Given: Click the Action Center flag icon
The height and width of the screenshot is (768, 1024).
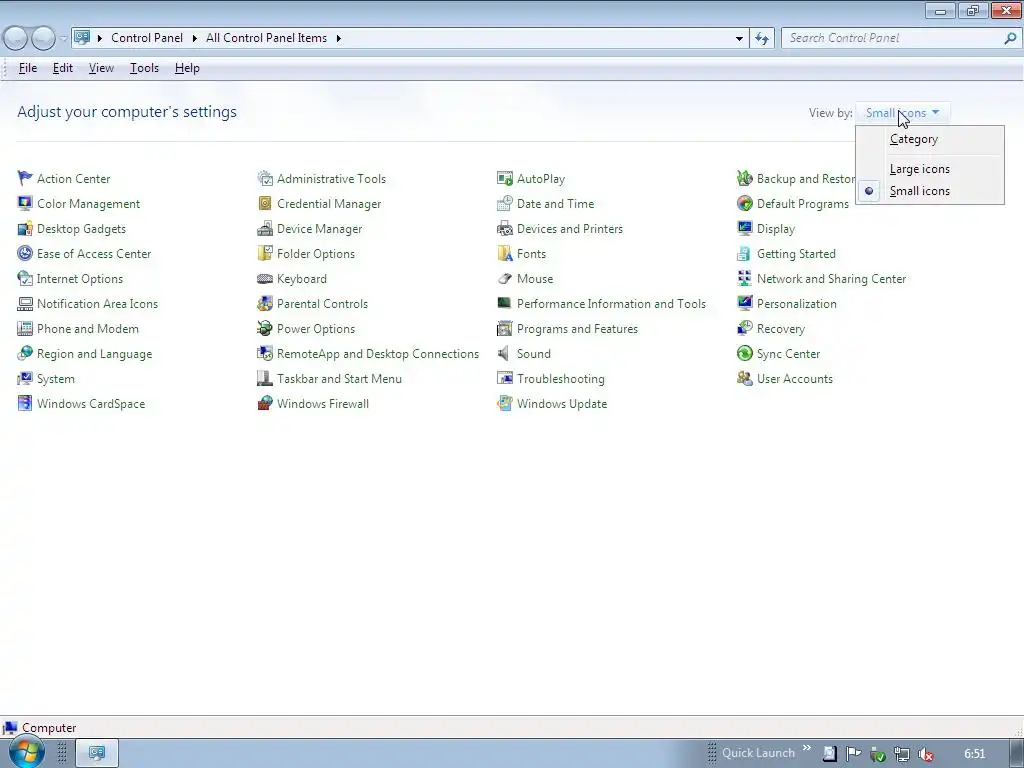Looking at the screenshot, I should coord(25,178).
